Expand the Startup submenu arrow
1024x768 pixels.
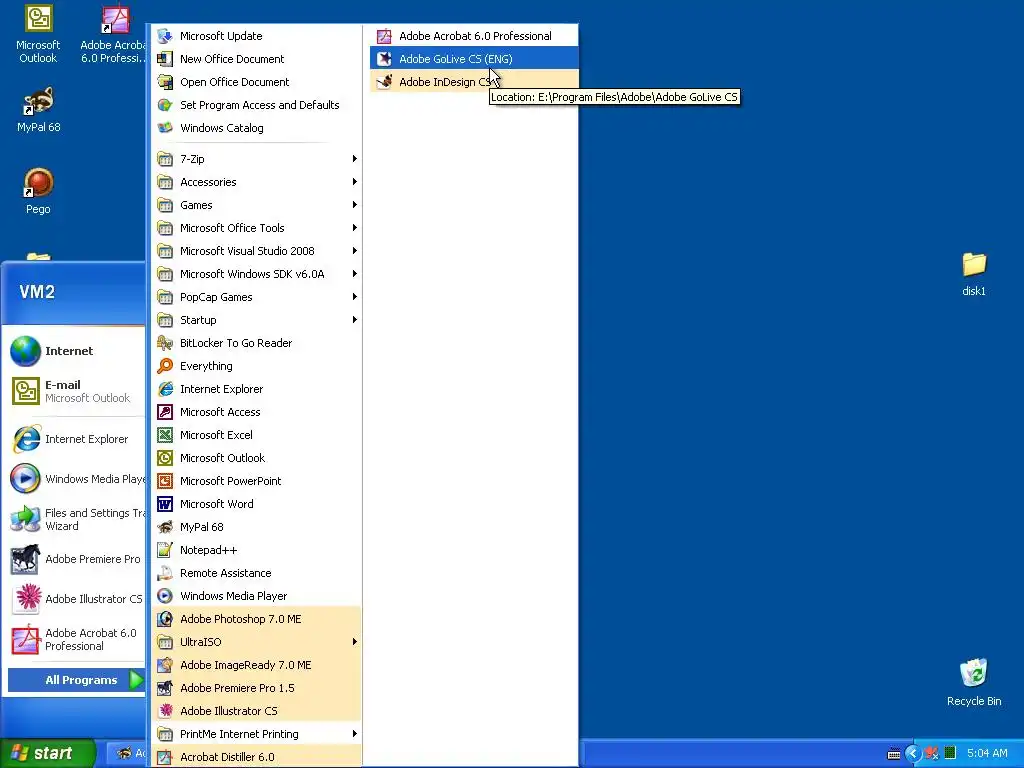pos(355,320)
